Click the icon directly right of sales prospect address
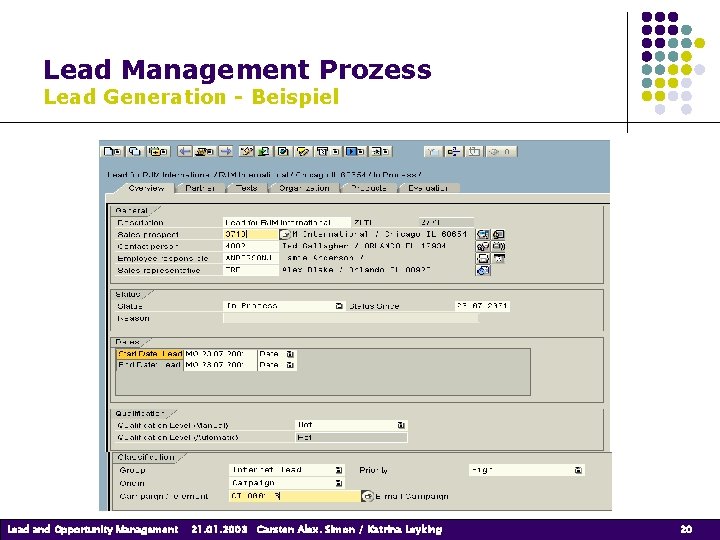The image size is (720, 540). (483, 235)
